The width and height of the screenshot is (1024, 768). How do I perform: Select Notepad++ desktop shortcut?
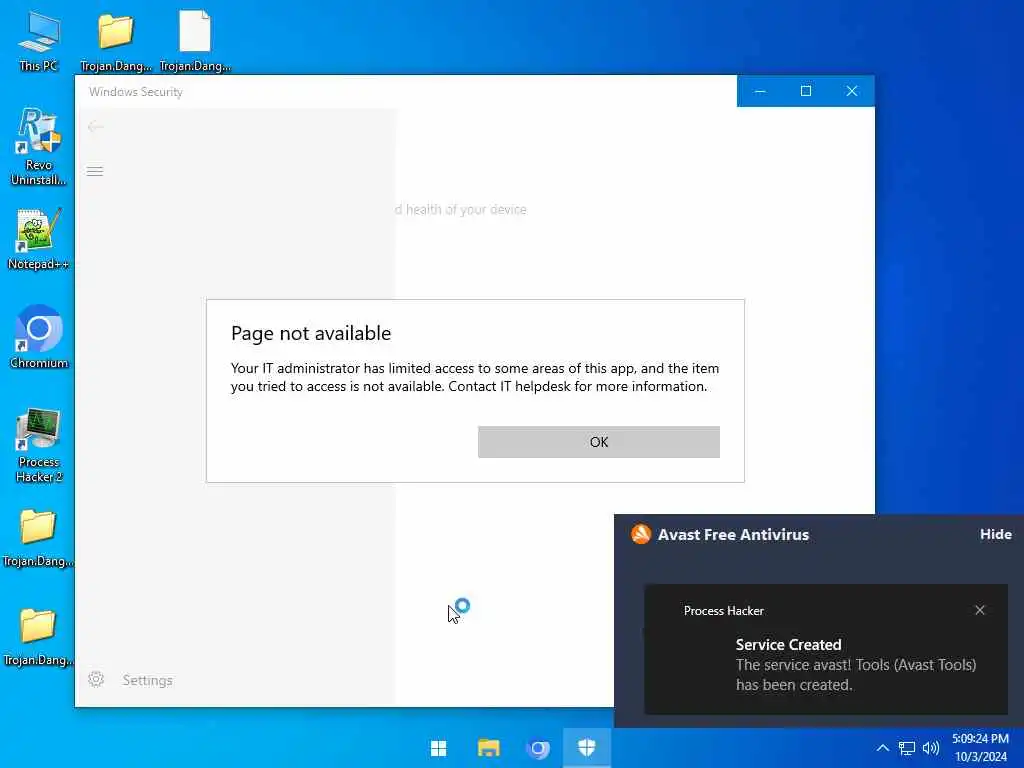click(38, 240)
